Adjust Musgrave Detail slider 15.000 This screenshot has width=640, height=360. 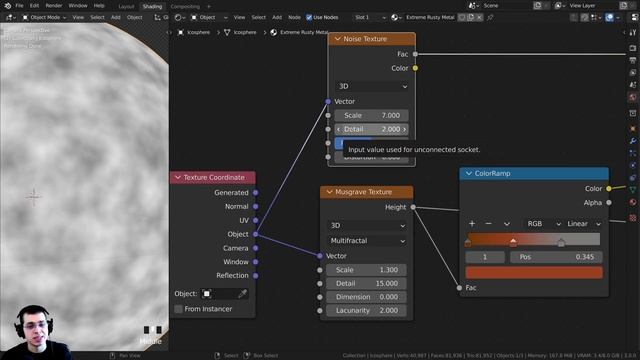367,283
